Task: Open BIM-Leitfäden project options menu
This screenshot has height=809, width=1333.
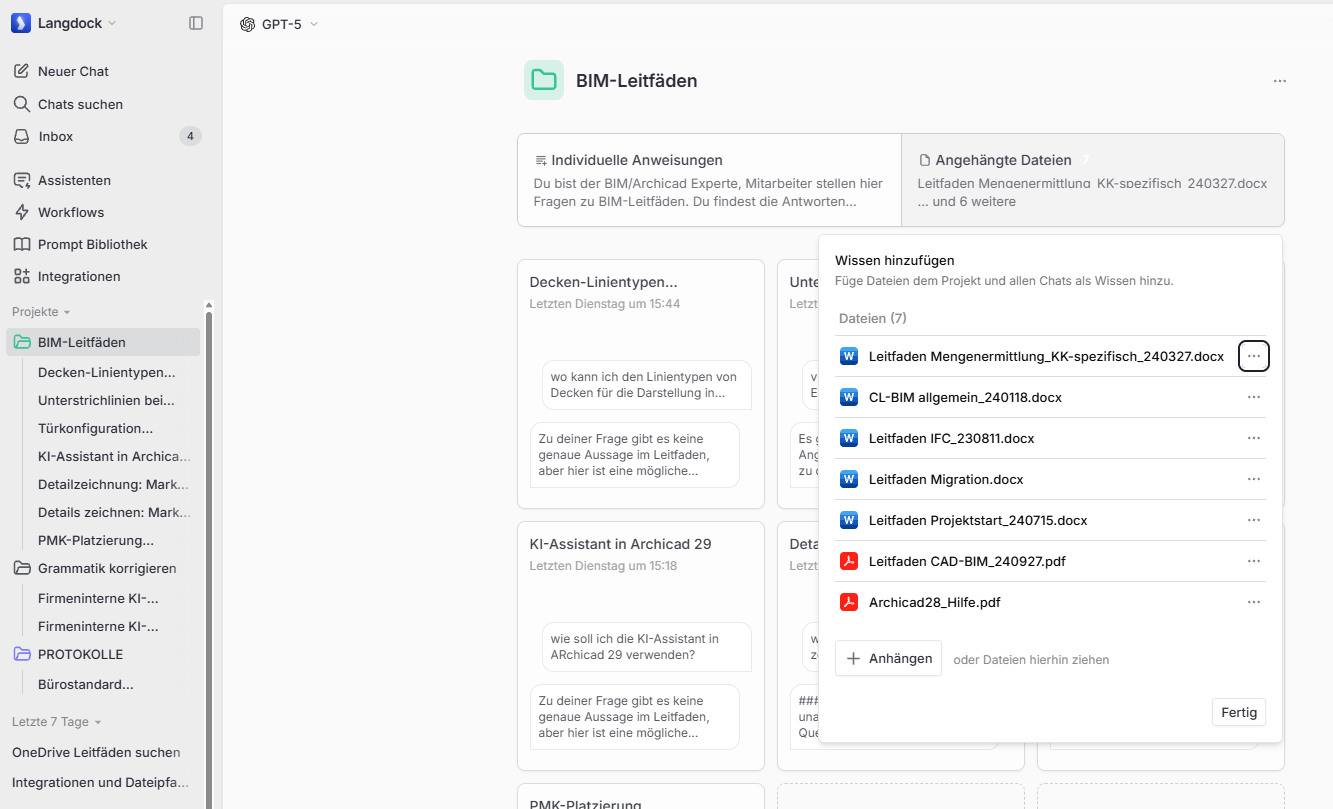Action: pos(1280,81)
